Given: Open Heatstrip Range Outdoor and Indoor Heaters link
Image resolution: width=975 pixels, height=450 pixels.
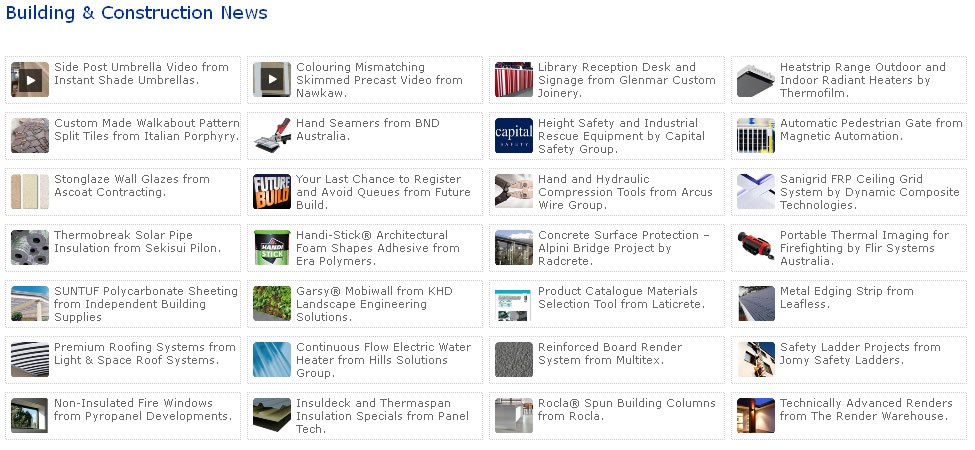Looking at the screenshot, I should tap(862, 80).
